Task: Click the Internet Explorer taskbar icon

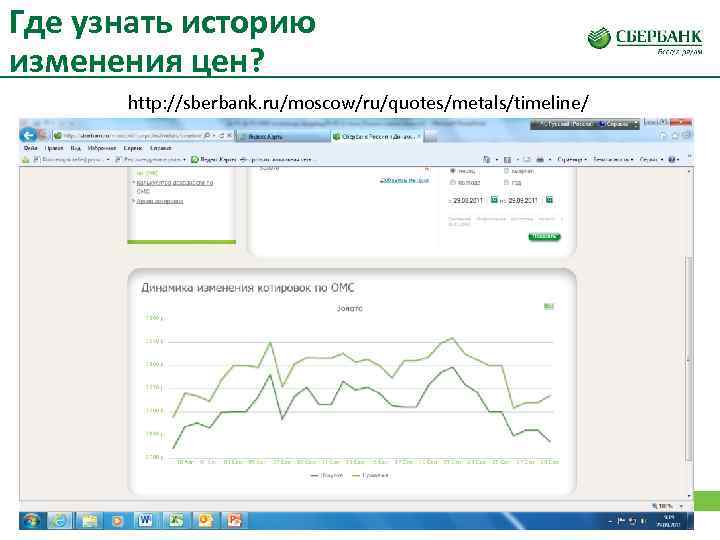Action: 60,521
